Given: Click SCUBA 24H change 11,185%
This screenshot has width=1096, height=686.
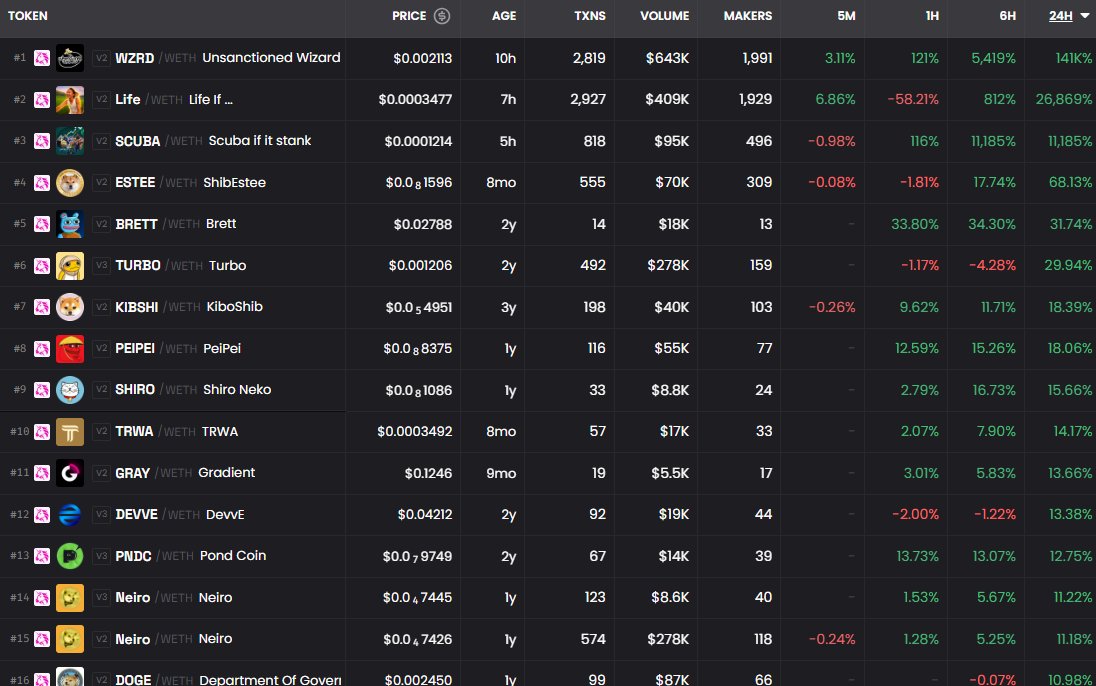Looking at the screenshot, I should (x=1069, y=141).
